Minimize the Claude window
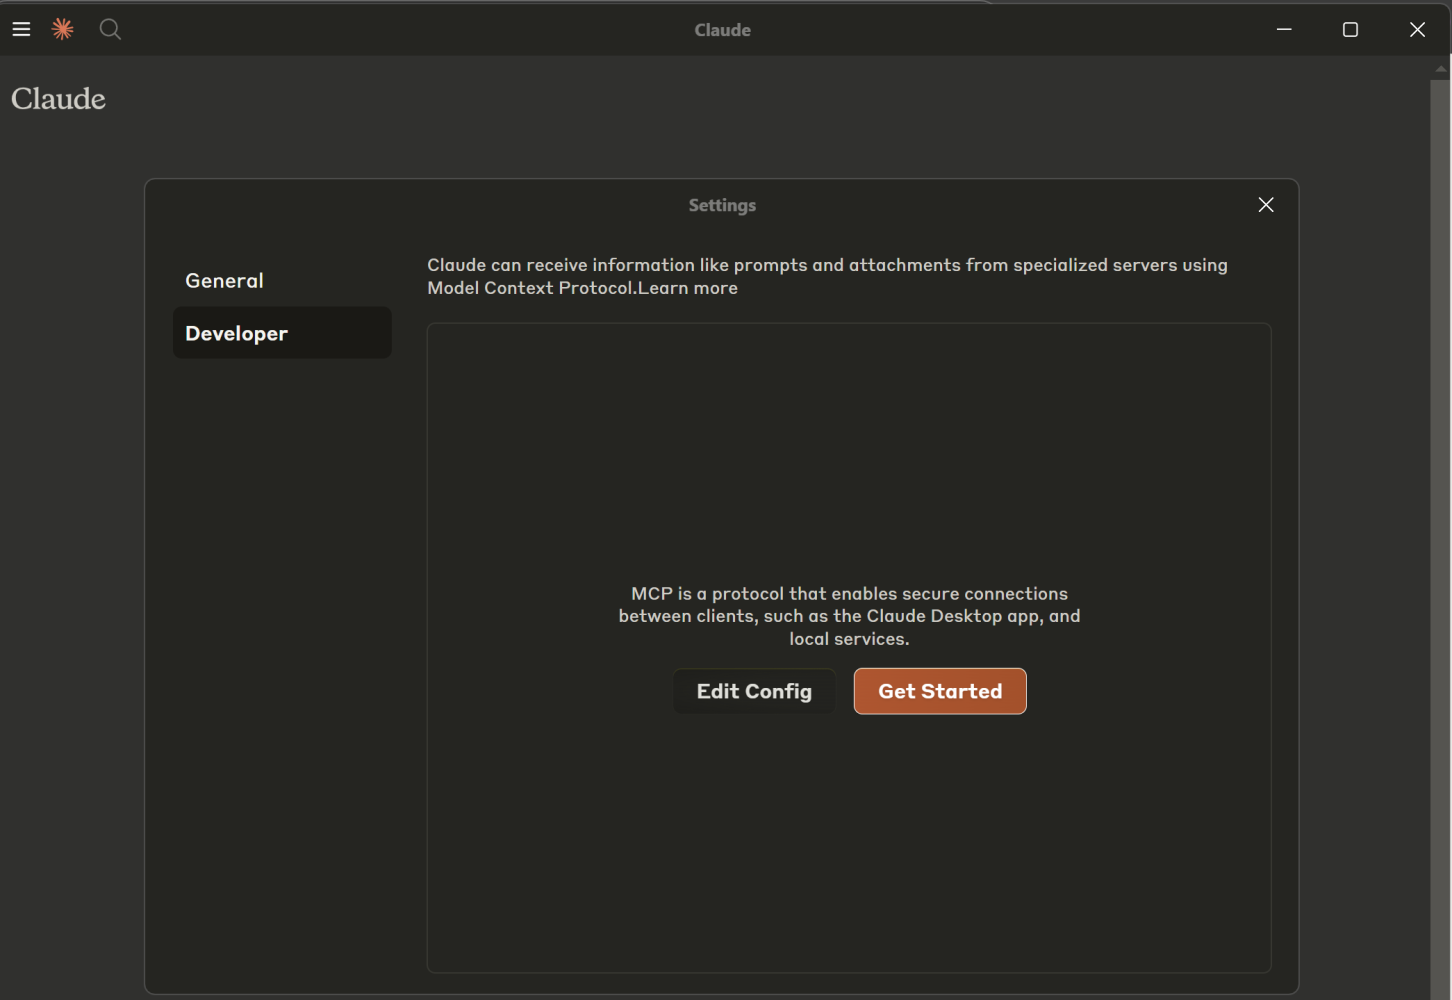Image resolution: width=1452 pixels, height=1000 pixels. (1284, 30)
